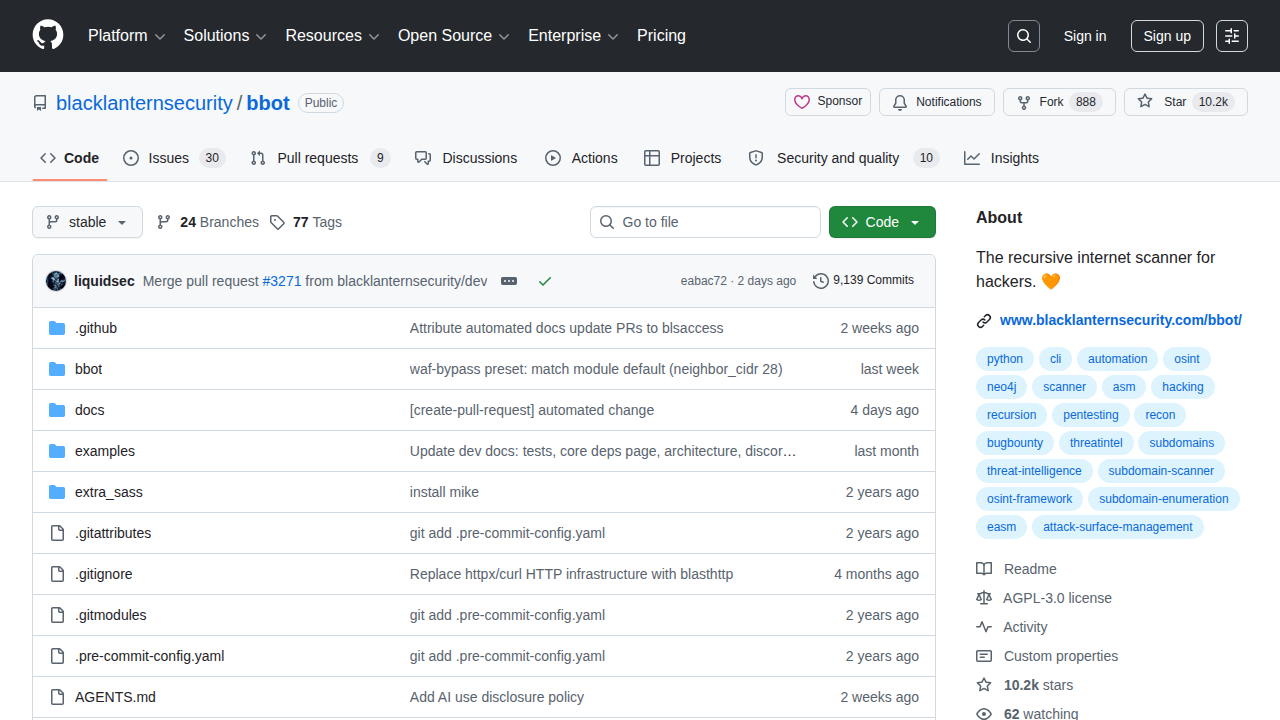Select the python topic tag
Screen dimensions: 1280x720
[x=1005, y=359]
